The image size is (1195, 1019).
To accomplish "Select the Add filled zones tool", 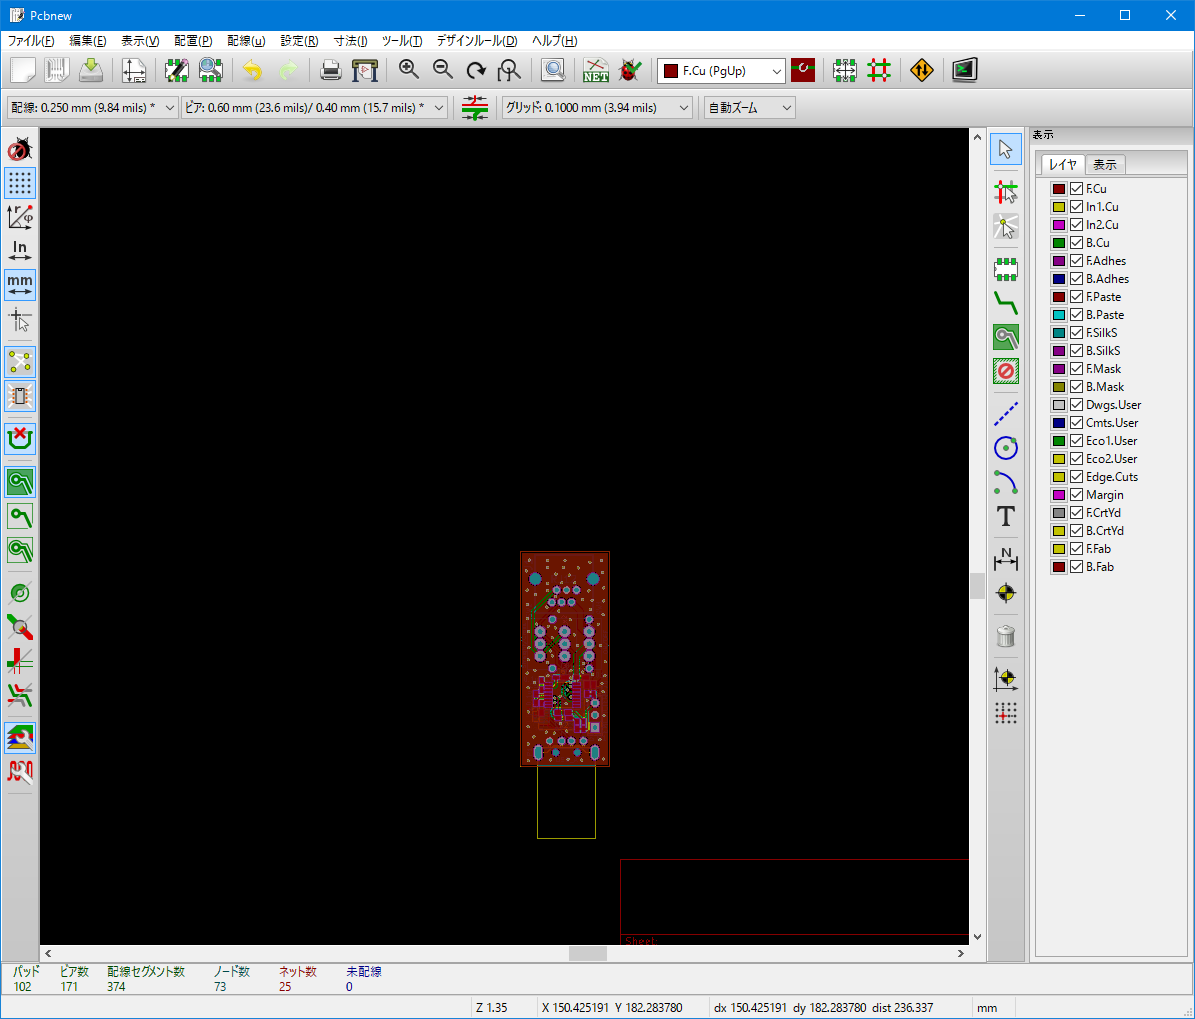I will (x=1006, y=337).
